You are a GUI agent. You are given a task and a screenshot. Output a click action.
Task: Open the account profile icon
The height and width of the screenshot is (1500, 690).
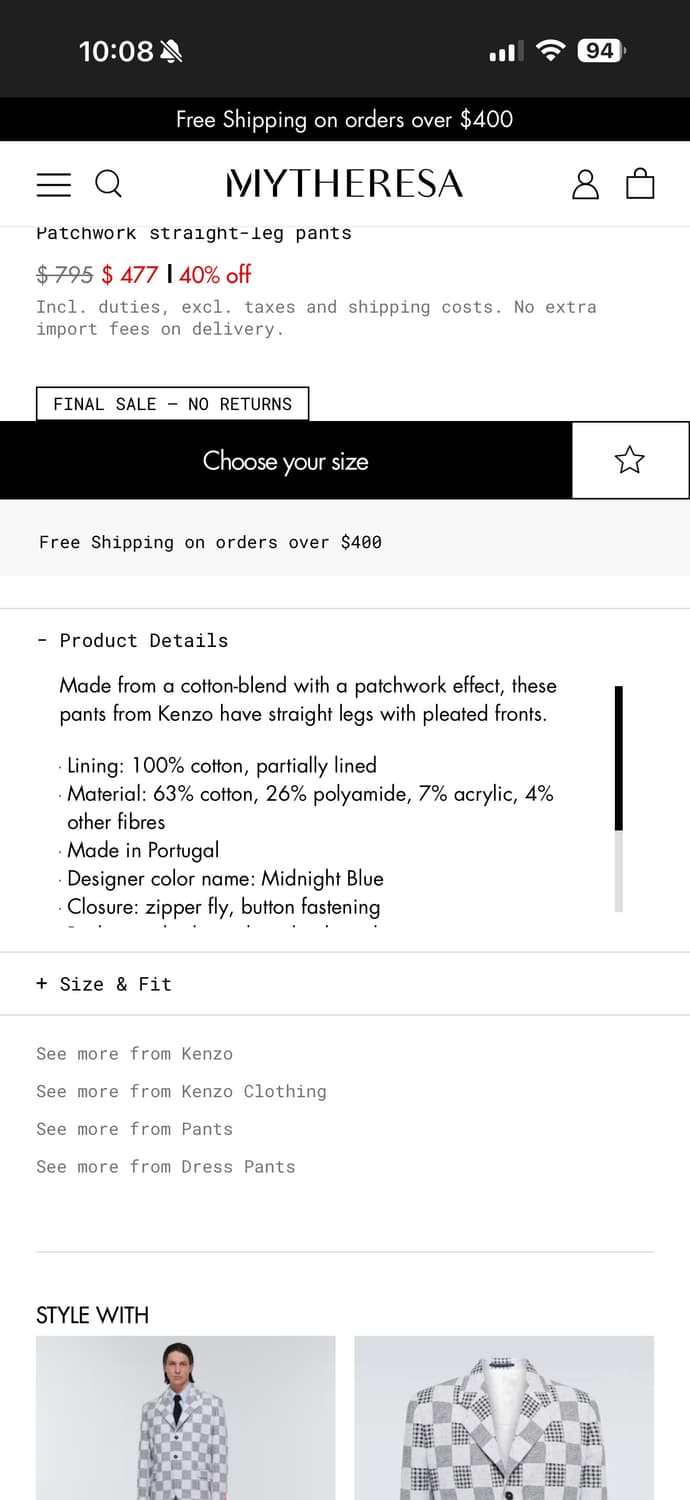pyautogui.click(x=585, y=184)
